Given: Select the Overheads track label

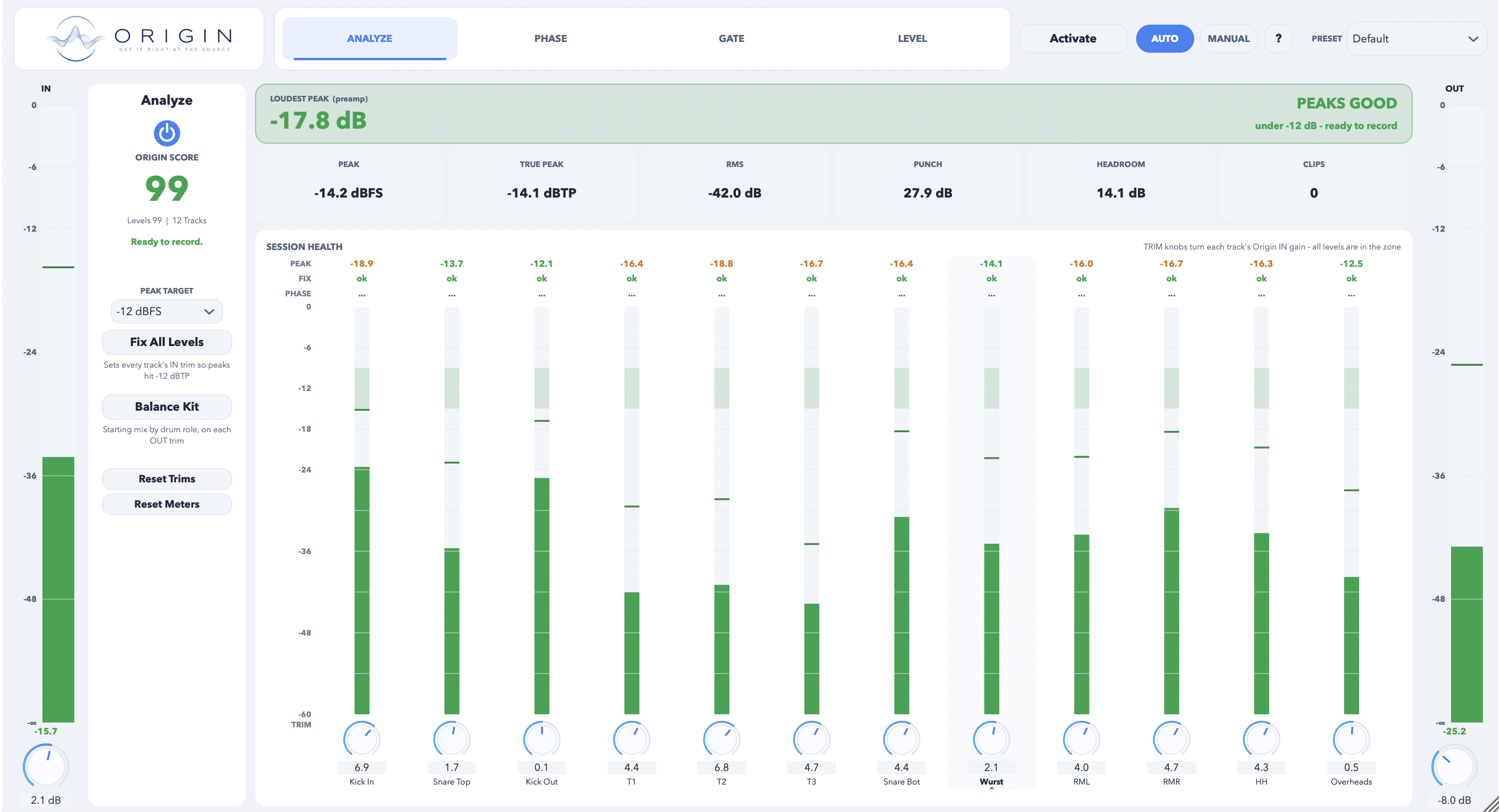Looking at the screenshot, I should (1352, 782).
